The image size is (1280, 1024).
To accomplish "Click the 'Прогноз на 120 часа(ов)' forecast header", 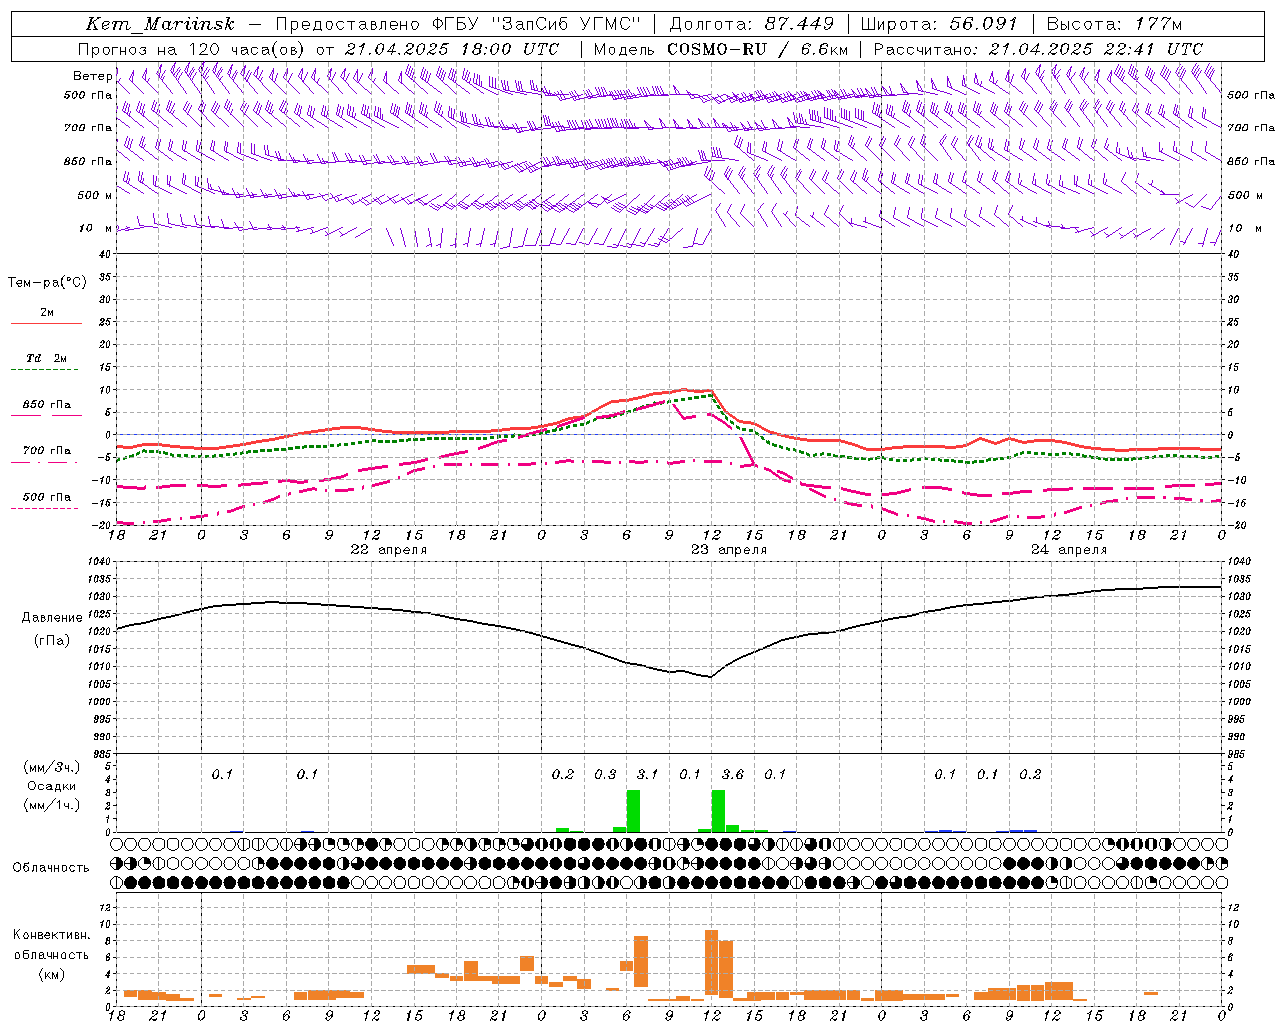I will pos(192,48).
